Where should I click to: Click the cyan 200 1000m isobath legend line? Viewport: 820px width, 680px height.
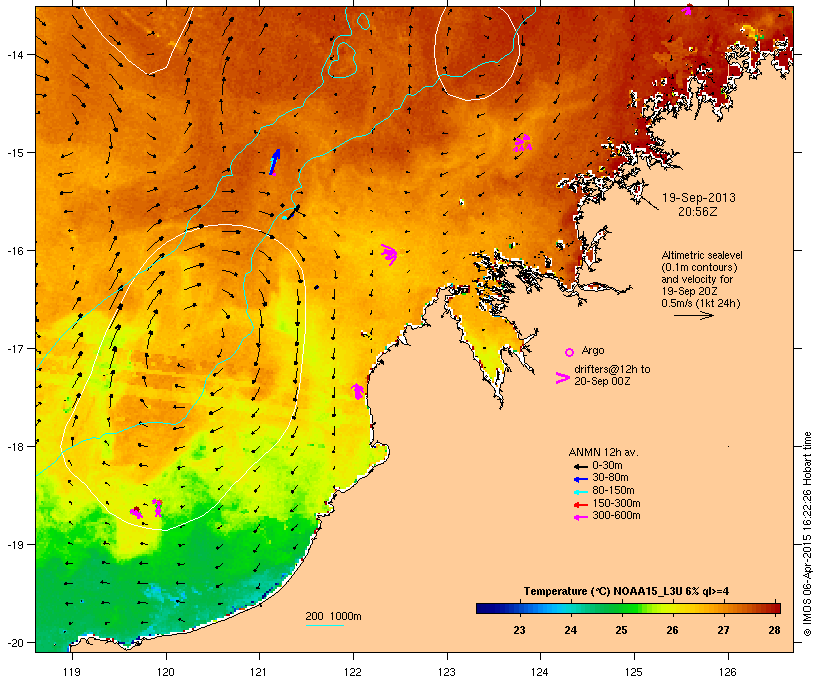324,625
